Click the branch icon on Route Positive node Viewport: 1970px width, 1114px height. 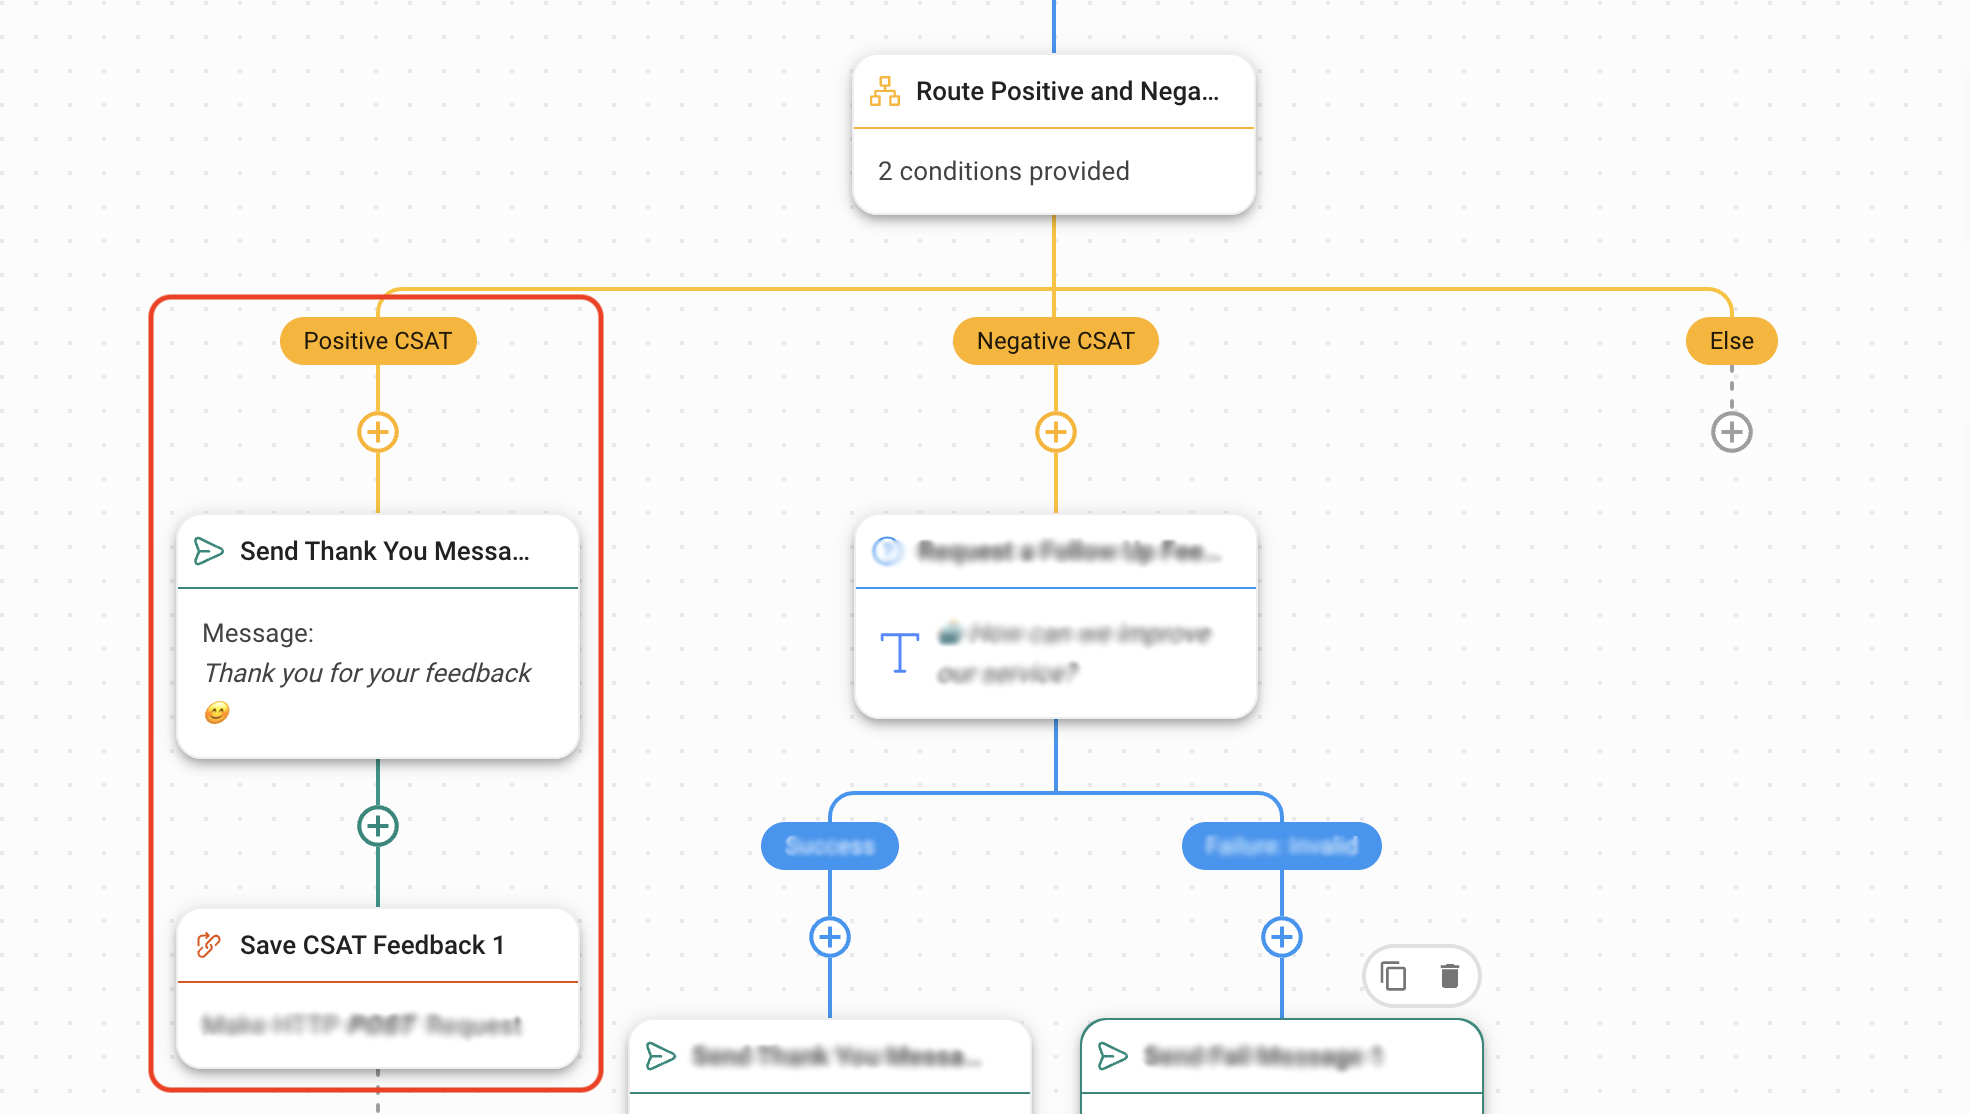885,91
